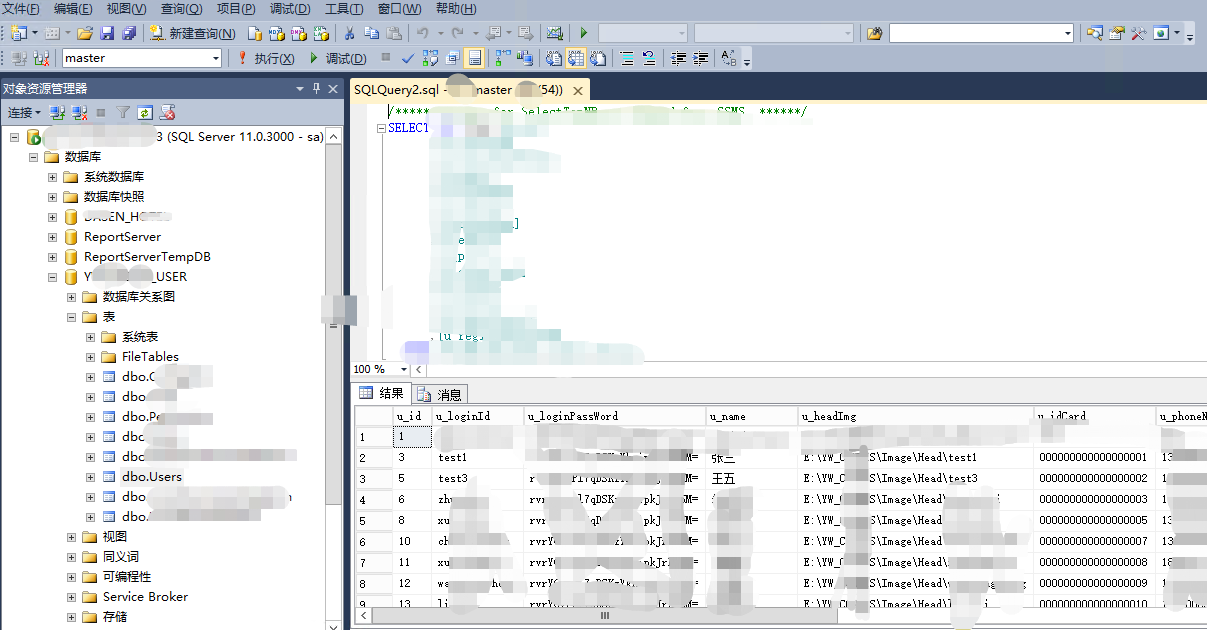This screenshot has width=1207, height=630.
Task: Save the current SQL query file
Action: (107, 33)
